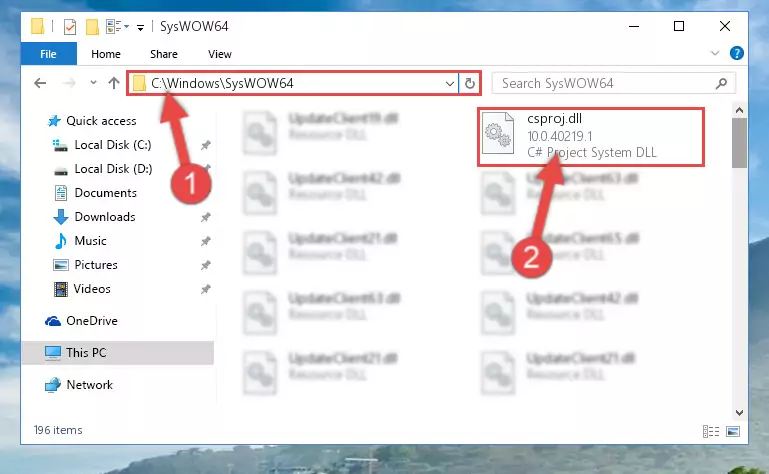This screenshot has height=474, width=769.
Task: Click New Folder icon in quick toolbar
Action: pyautogui.click(x=92, y=26)
